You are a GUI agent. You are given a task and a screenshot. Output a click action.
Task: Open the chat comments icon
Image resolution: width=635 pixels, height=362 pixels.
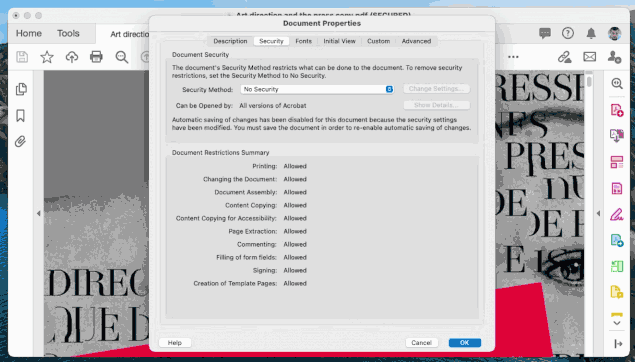pos(545,33)
